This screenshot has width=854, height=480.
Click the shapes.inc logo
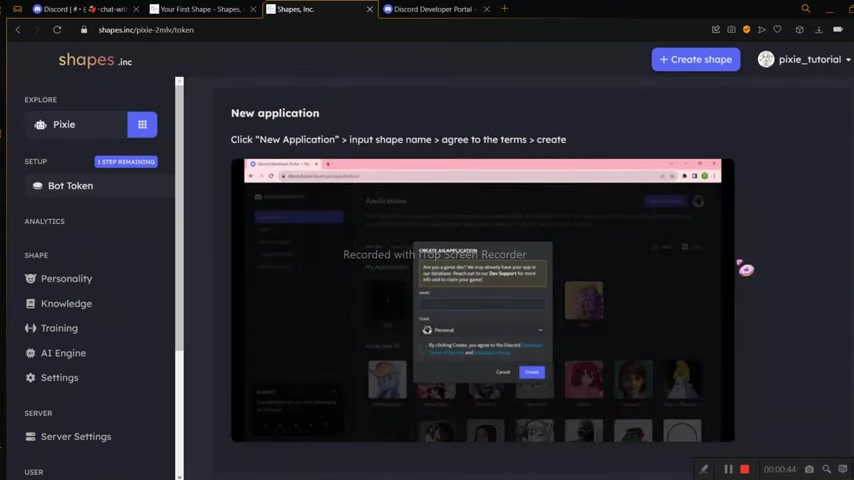(x=95, y=61)
